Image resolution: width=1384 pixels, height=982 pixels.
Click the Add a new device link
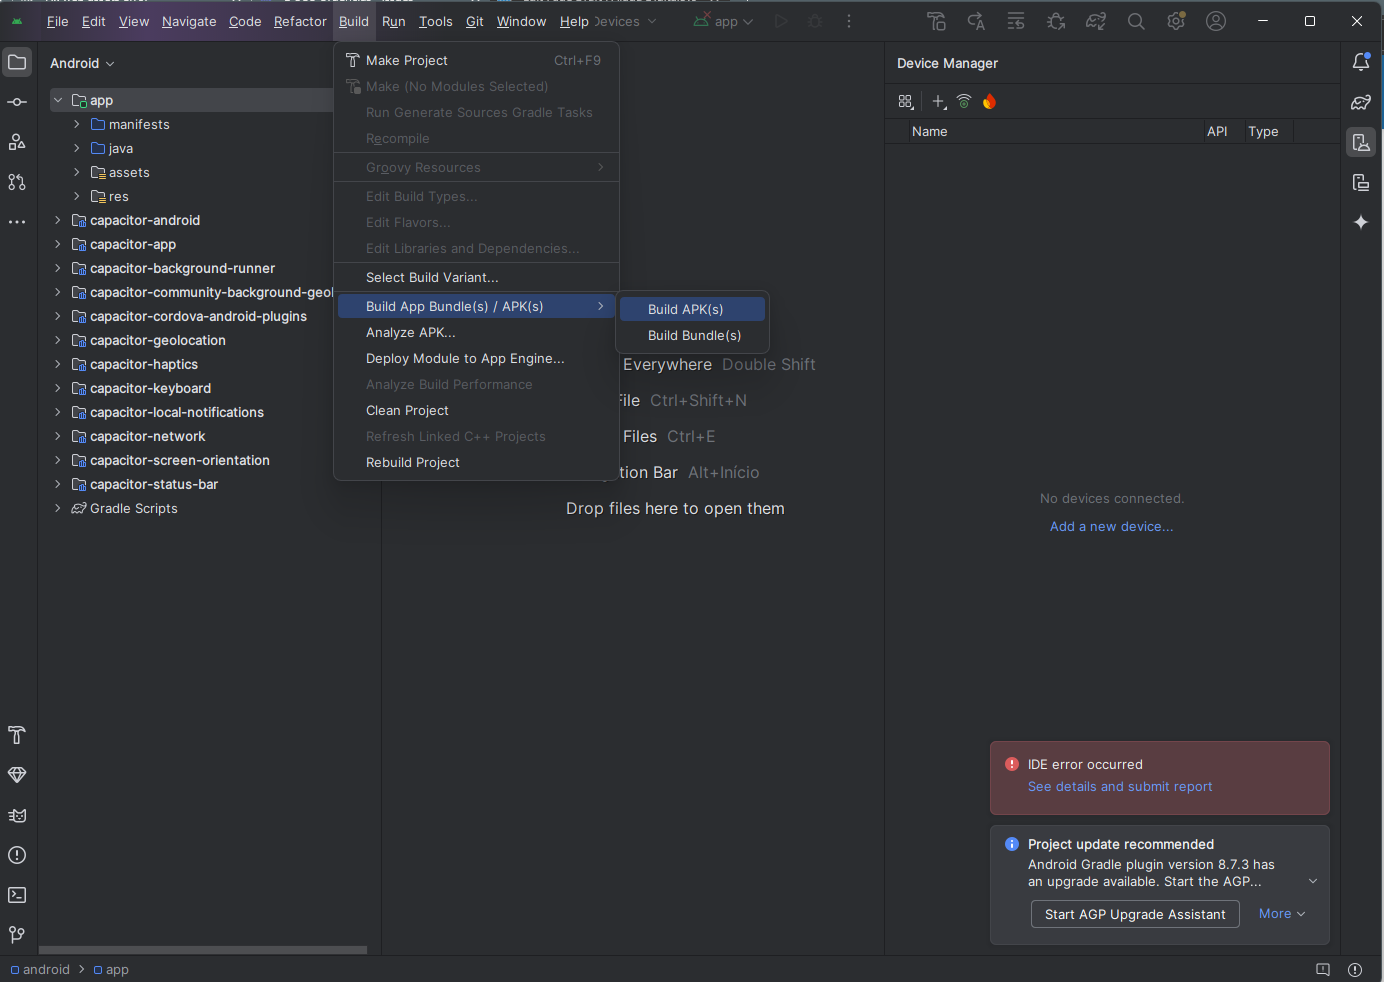click(x=1111, y=526)
